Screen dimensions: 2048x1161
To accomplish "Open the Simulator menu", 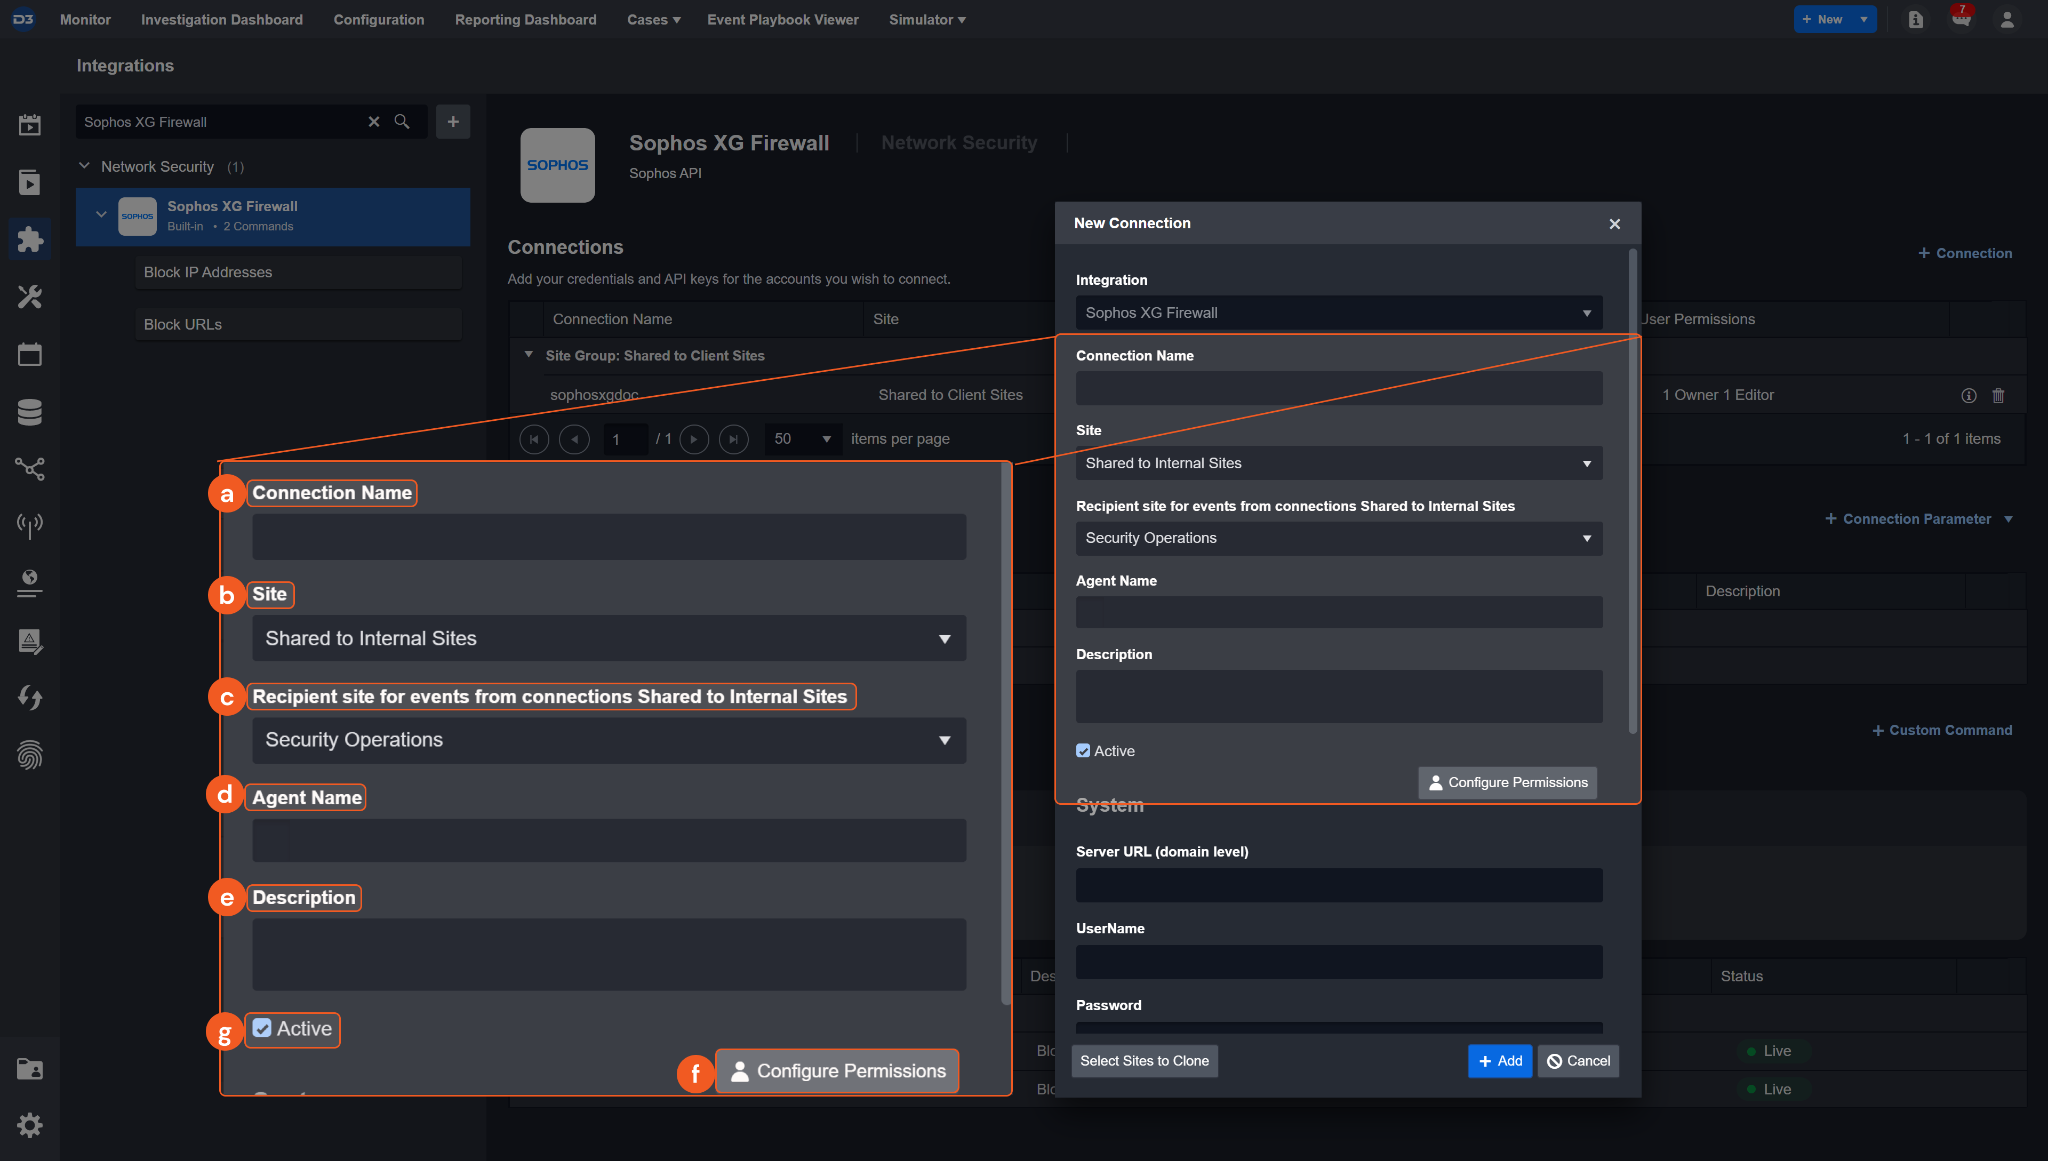I will click(x=927, y=19).
